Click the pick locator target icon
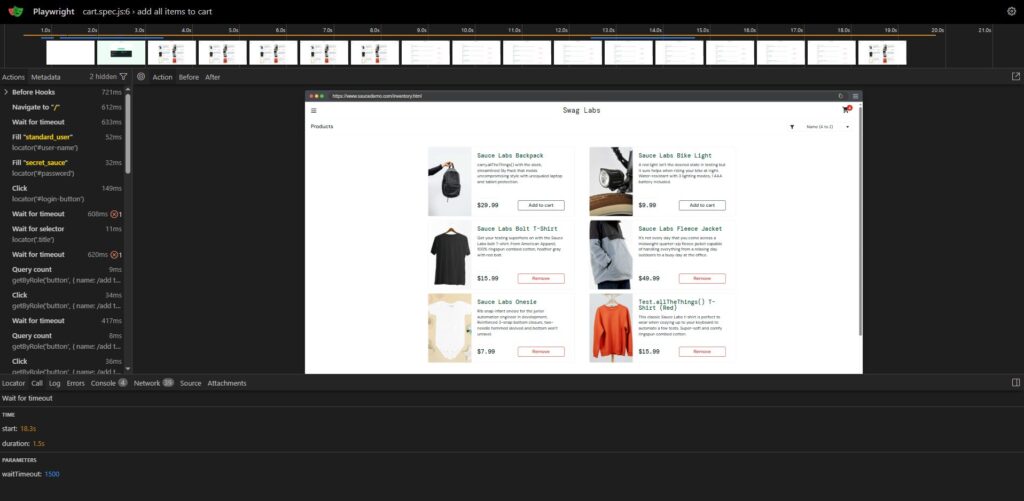Image resolution: width=1024 pixels, height=501 pixels. [141, 76]
